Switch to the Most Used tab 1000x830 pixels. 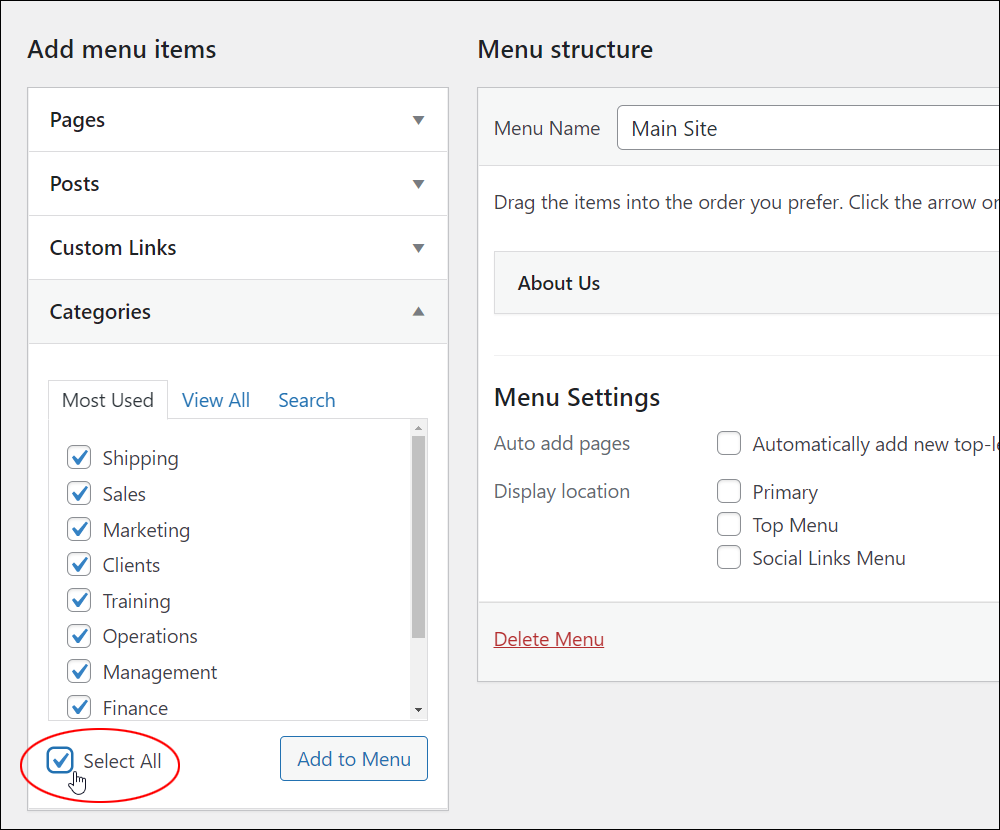(108, 400)
